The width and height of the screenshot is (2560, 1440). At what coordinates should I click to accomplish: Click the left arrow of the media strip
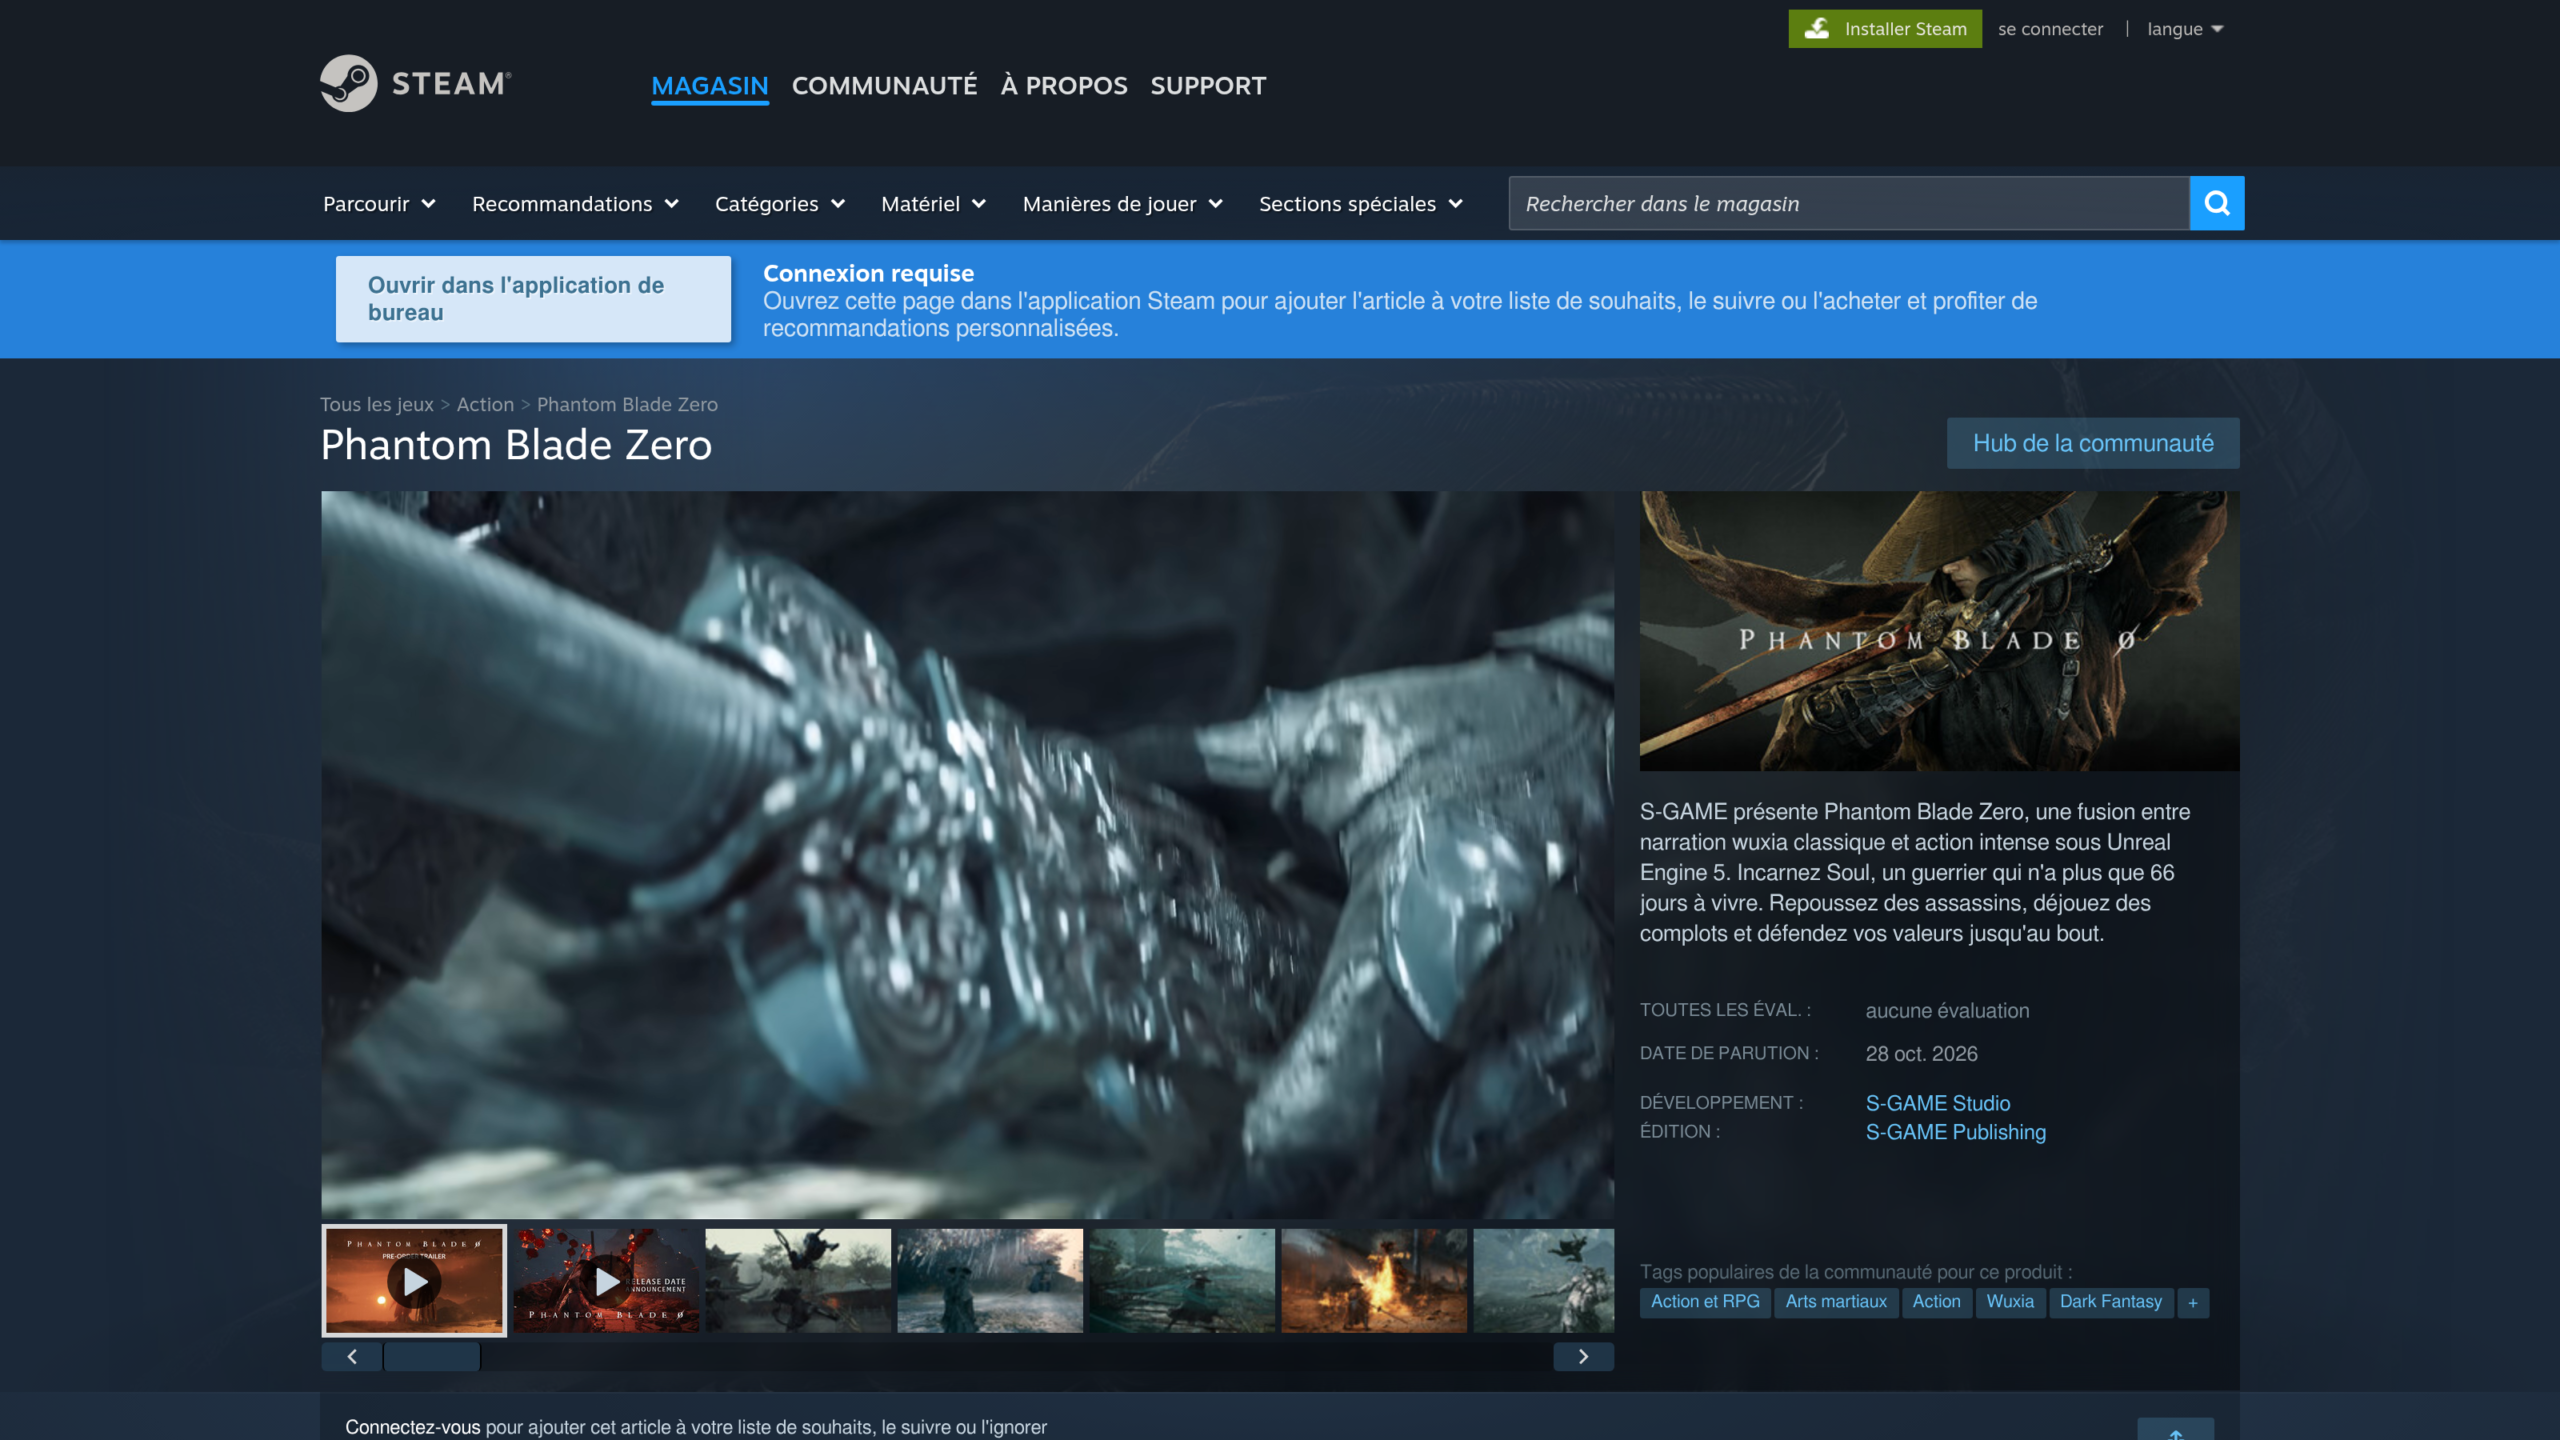(x=351, y=1356)
